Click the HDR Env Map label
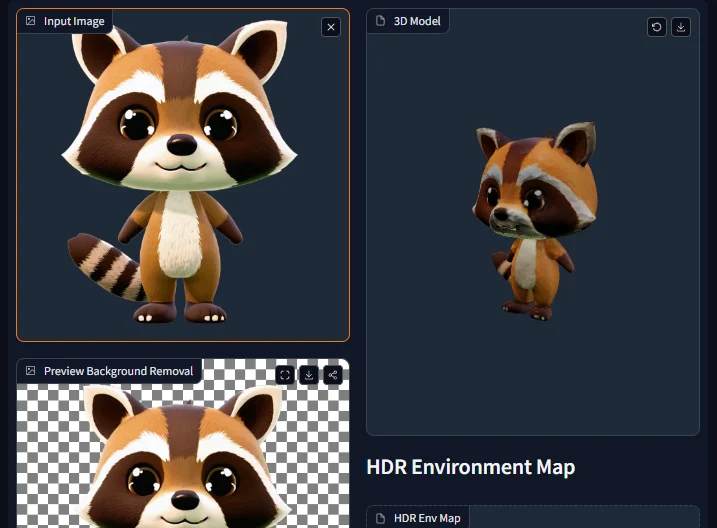717x528 pixels. pos(427,518)
